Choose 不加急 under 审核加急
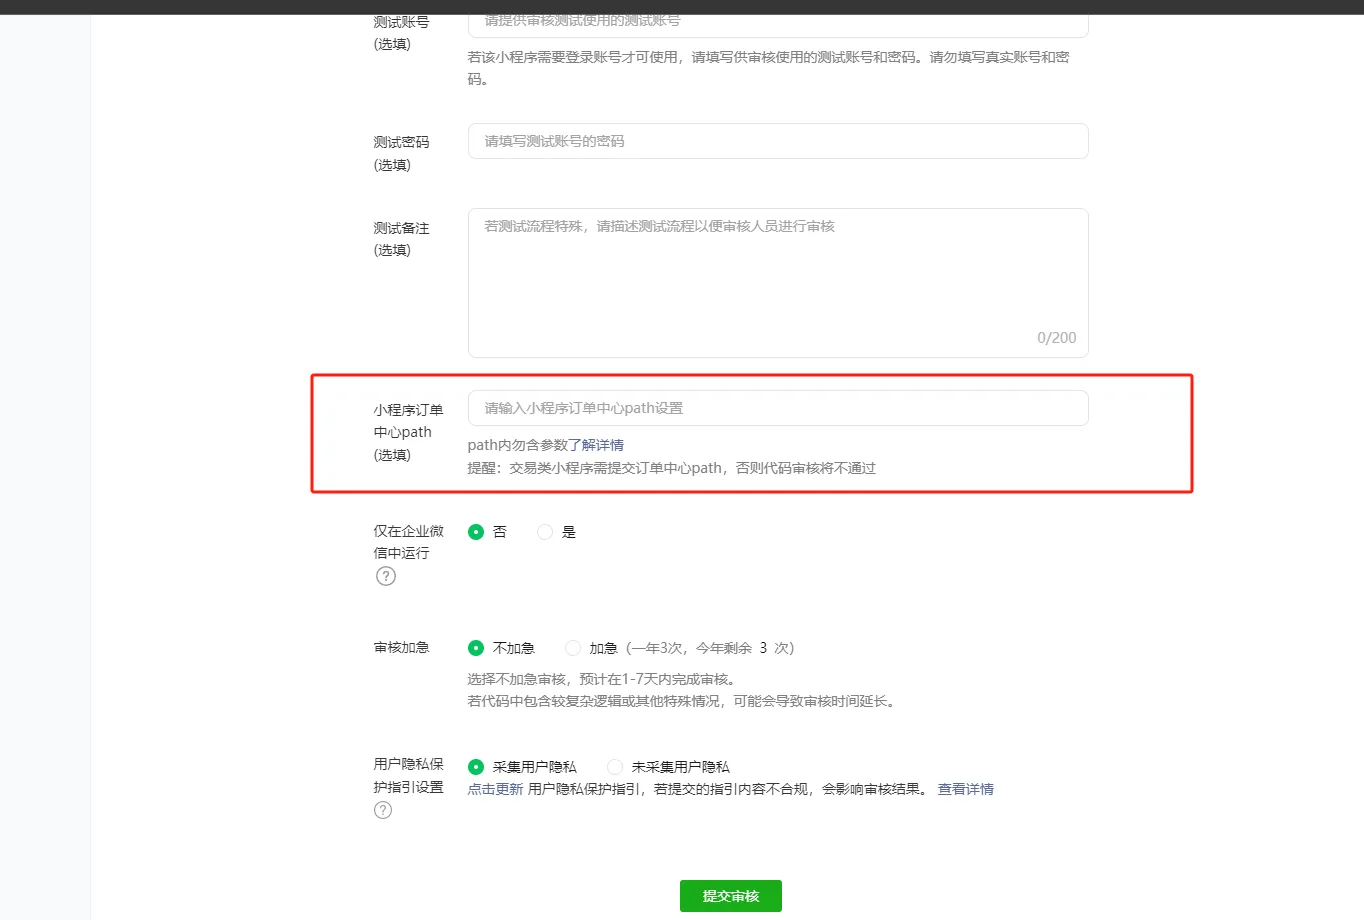 pos(476,648)
